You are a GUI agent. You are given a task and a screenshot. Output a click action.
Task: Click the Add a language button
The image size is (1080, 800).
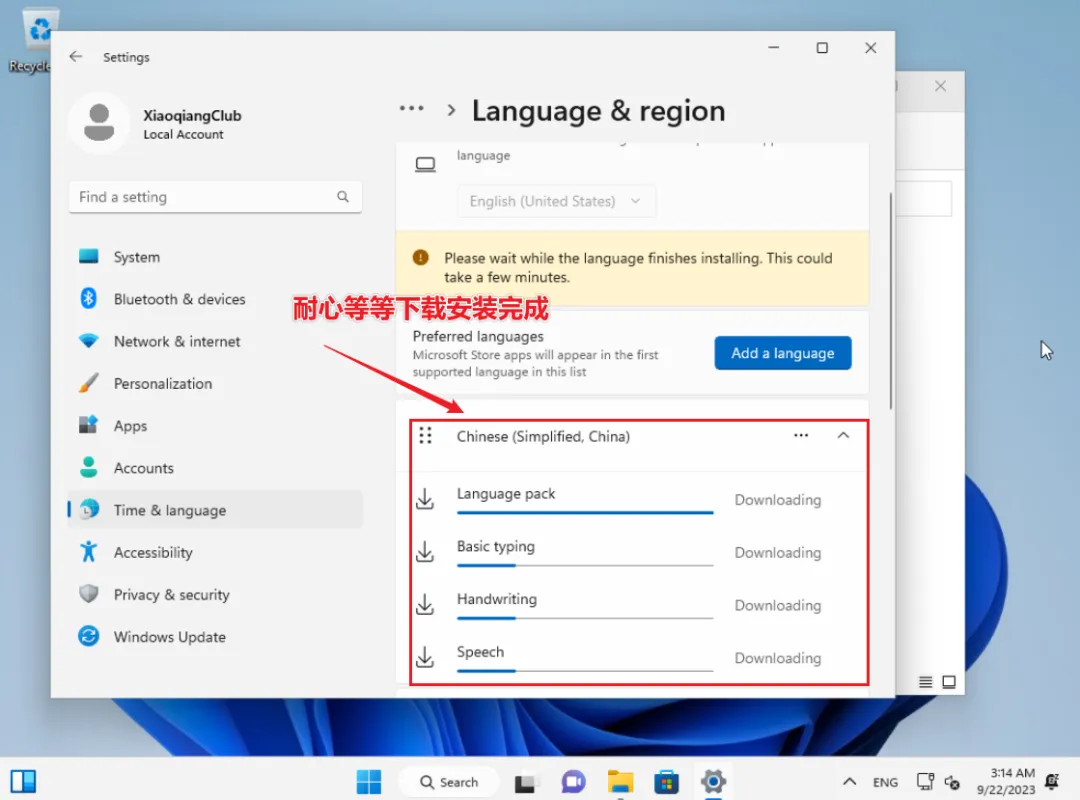click(x=783, y=353)
